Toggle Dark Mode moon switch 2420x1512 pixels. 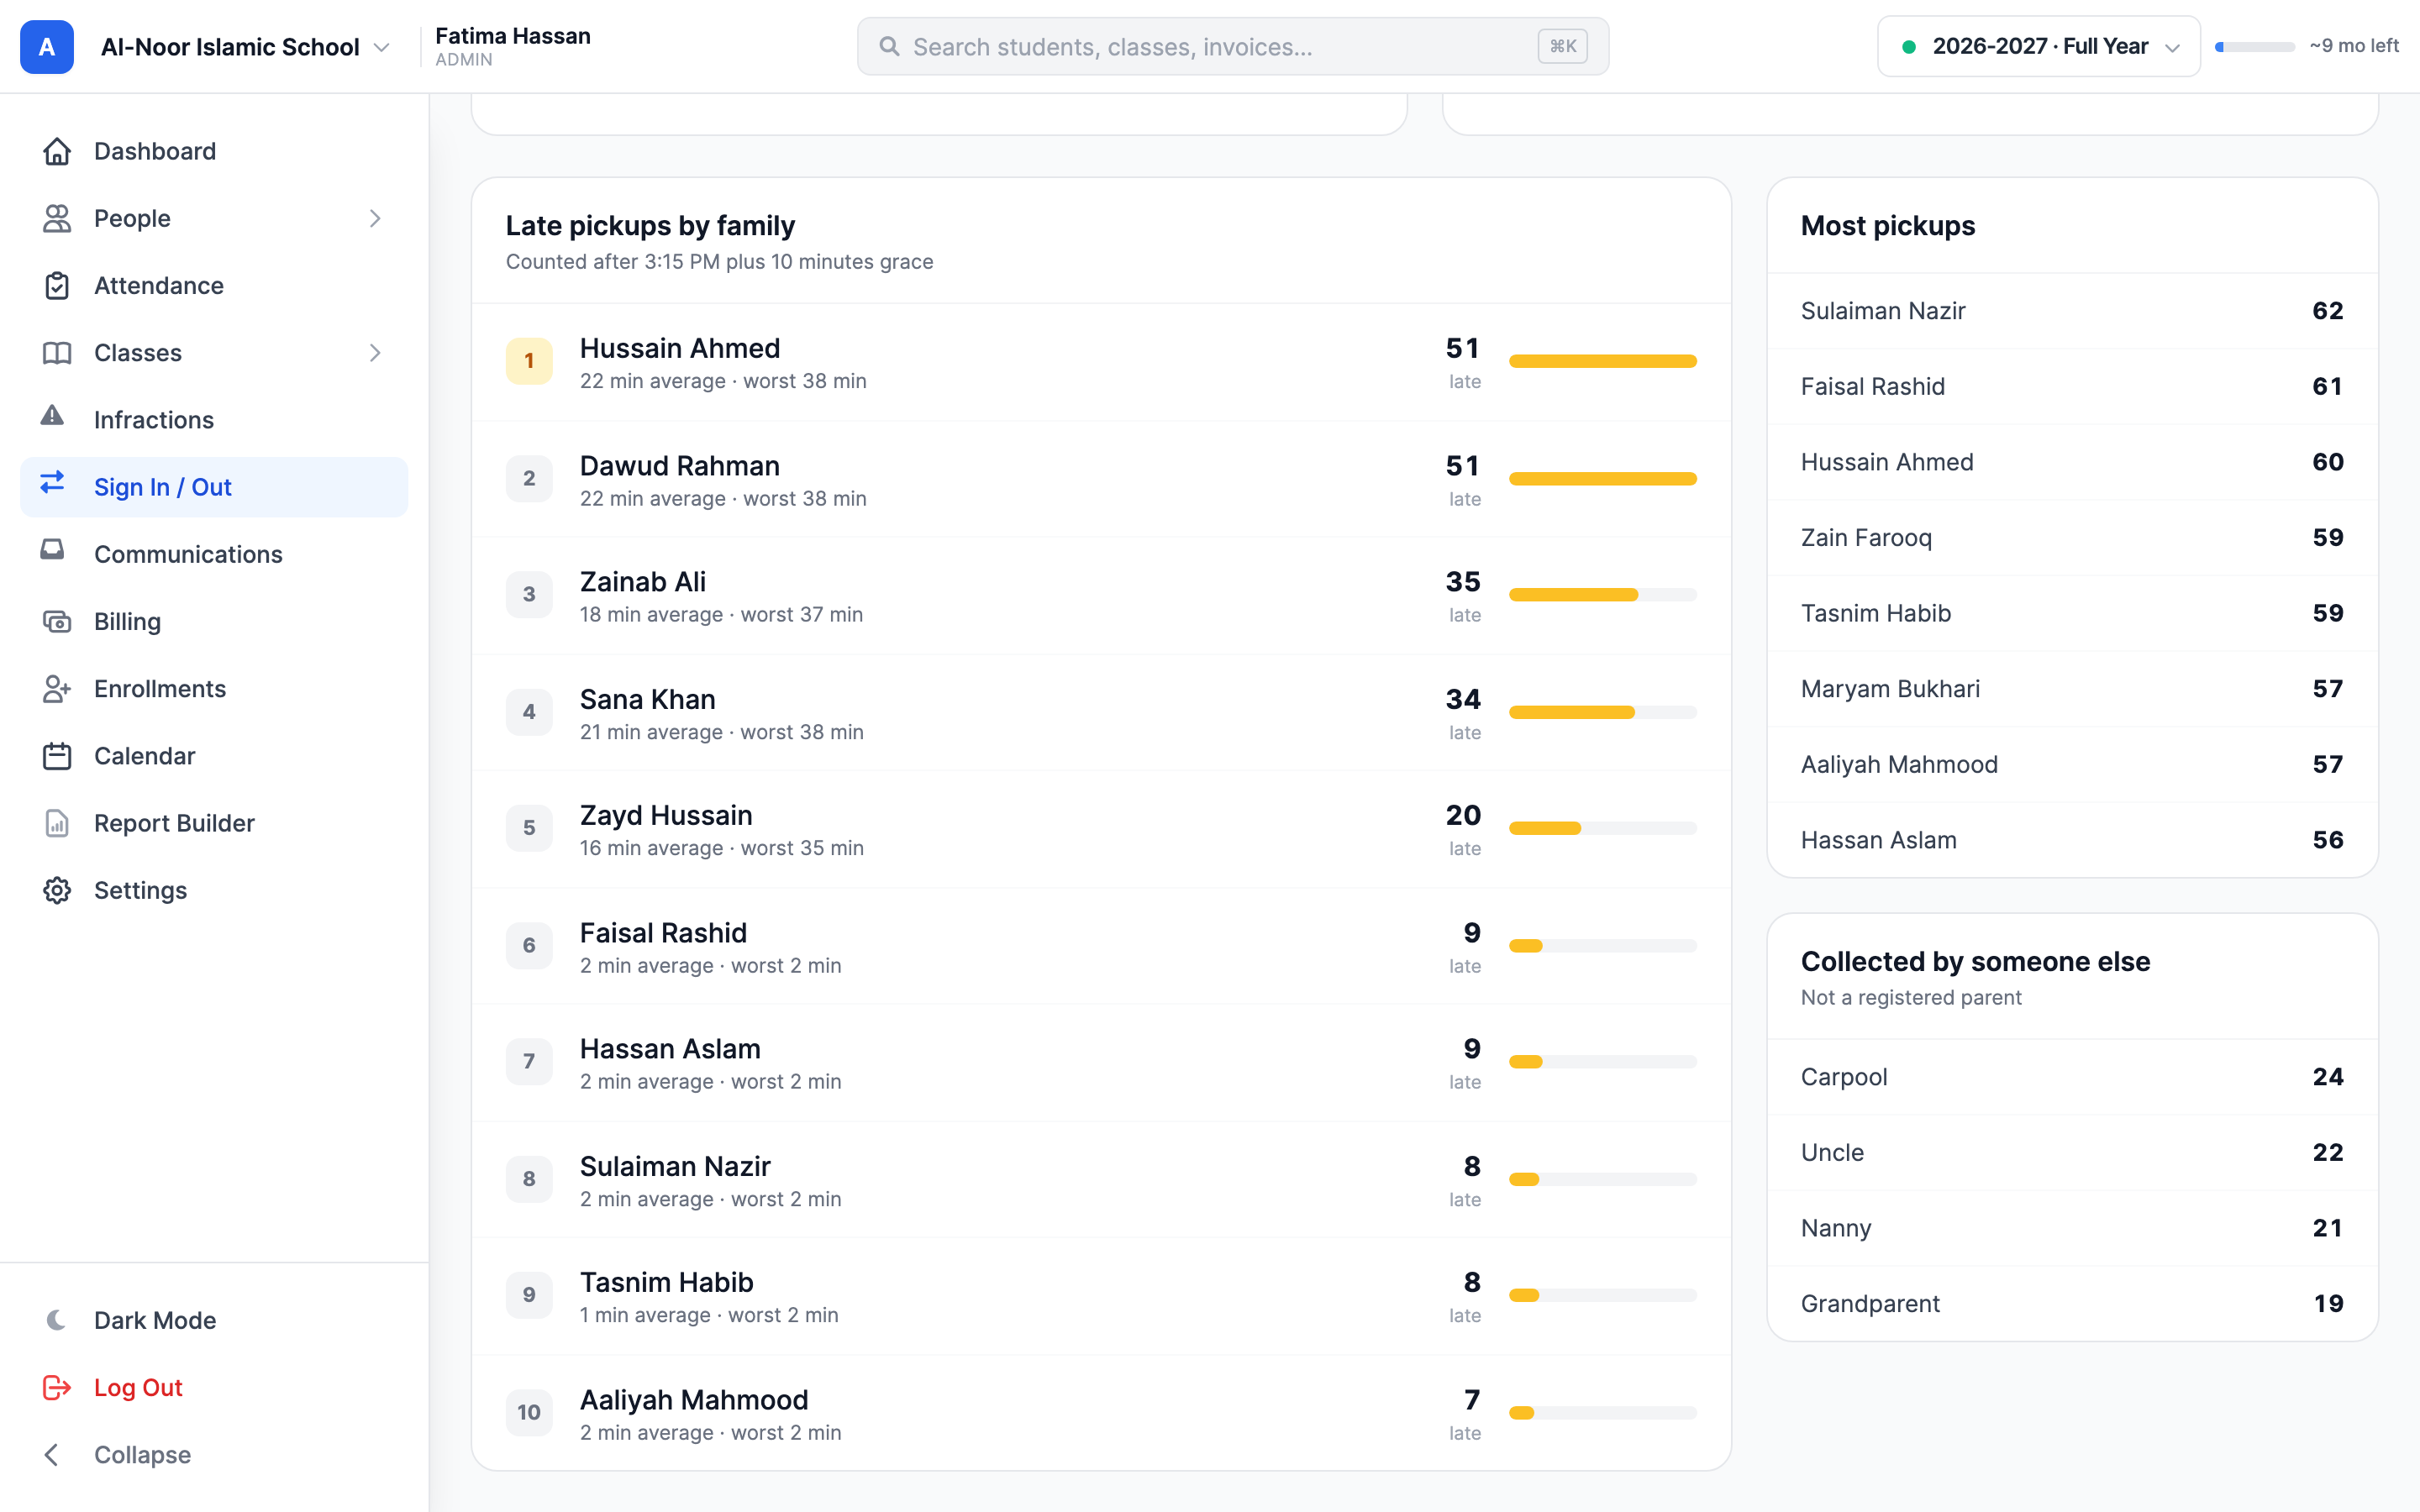pos(57,1320)
